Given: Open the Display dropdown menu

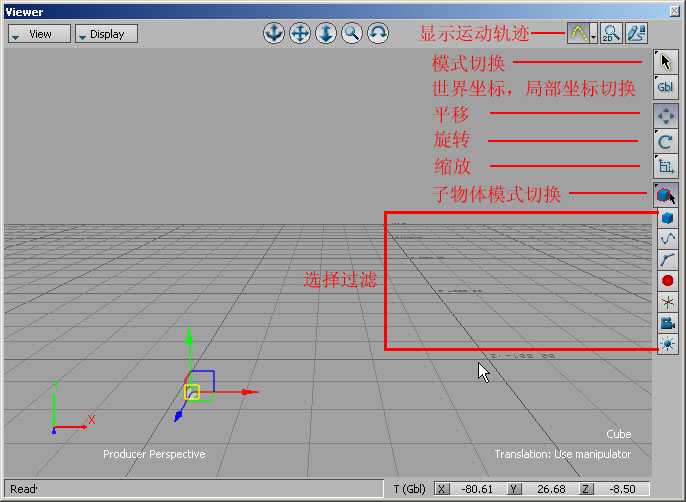Looking at the screenshot, I should tap(107, 34).
